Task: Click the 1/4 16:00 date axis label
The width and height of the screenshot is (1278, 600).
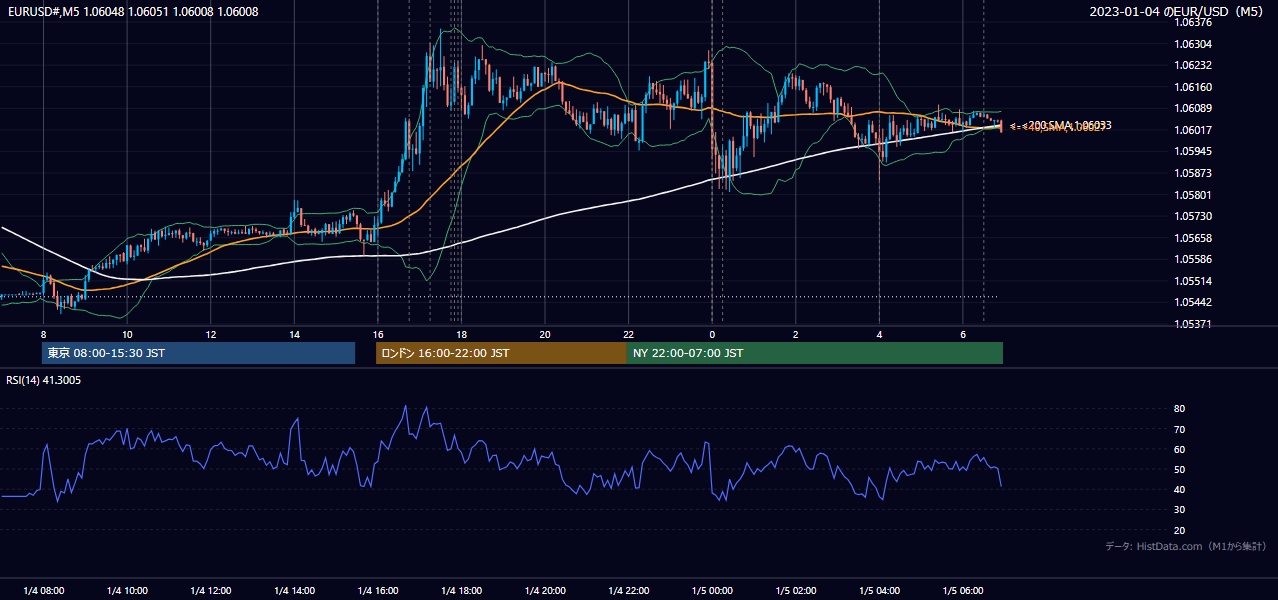Action: [x=377, y=590]
